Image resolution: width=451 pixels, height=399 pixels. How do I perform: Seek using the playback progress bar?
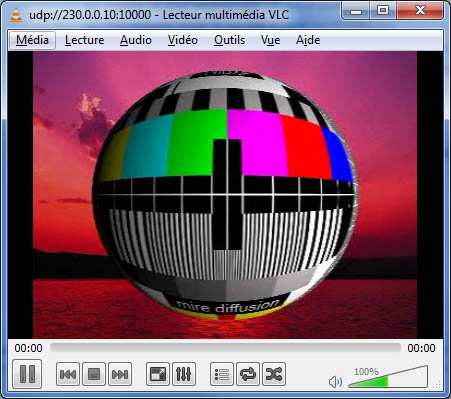pos(225,348)
